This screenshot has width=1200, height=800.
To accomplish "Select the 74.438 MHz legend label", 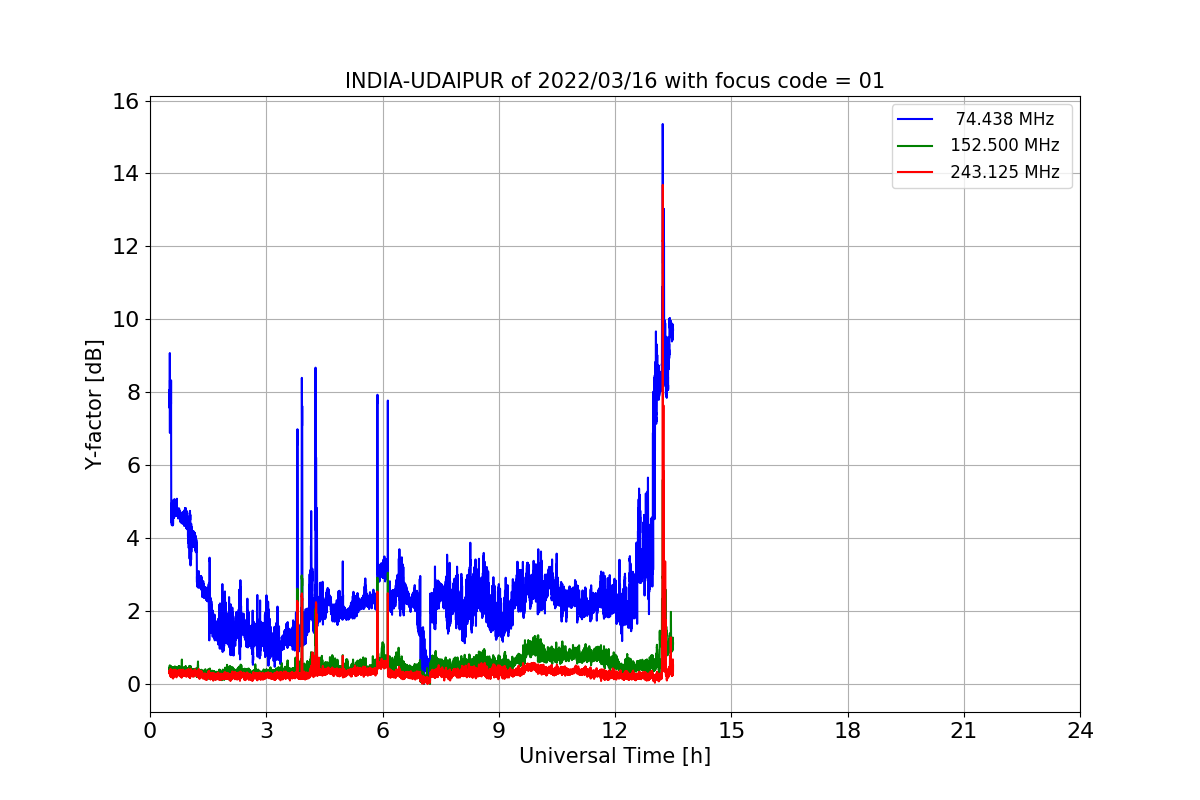I will (x=1004, y=119).
